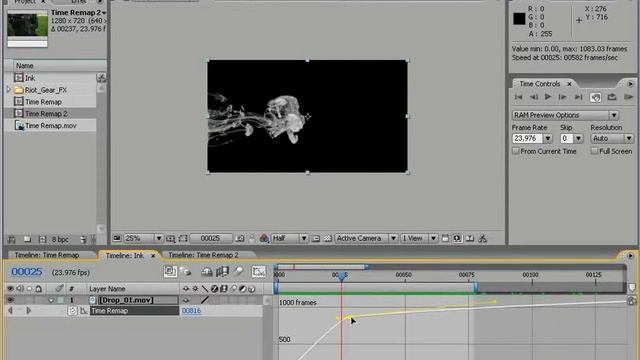Switch to the Timeline: Time Remap tab
This screenshot has width=640, height=360.
pyautogui.click(x=47, y=255)
